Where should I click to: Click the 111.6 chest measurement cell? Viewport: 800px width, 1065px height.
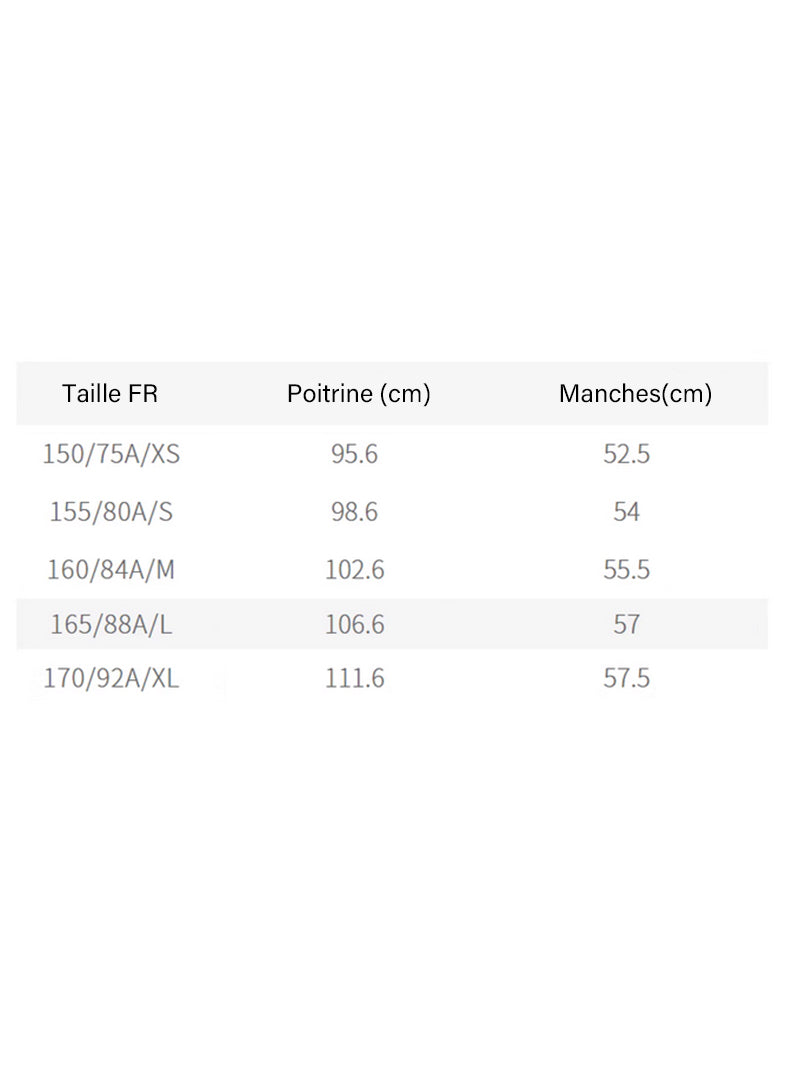click(354, 678)
